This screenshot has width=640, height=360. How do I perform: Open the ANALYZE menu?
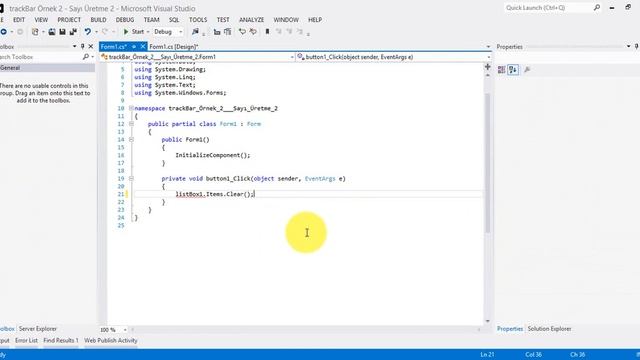(x=251, y=20)
